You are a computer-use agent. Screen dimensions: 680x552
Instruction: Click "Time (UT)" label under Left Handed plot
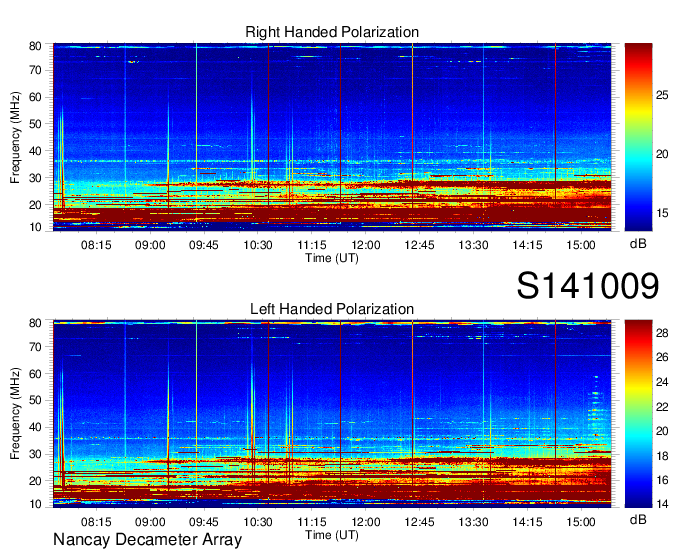(x=332, y=535)
